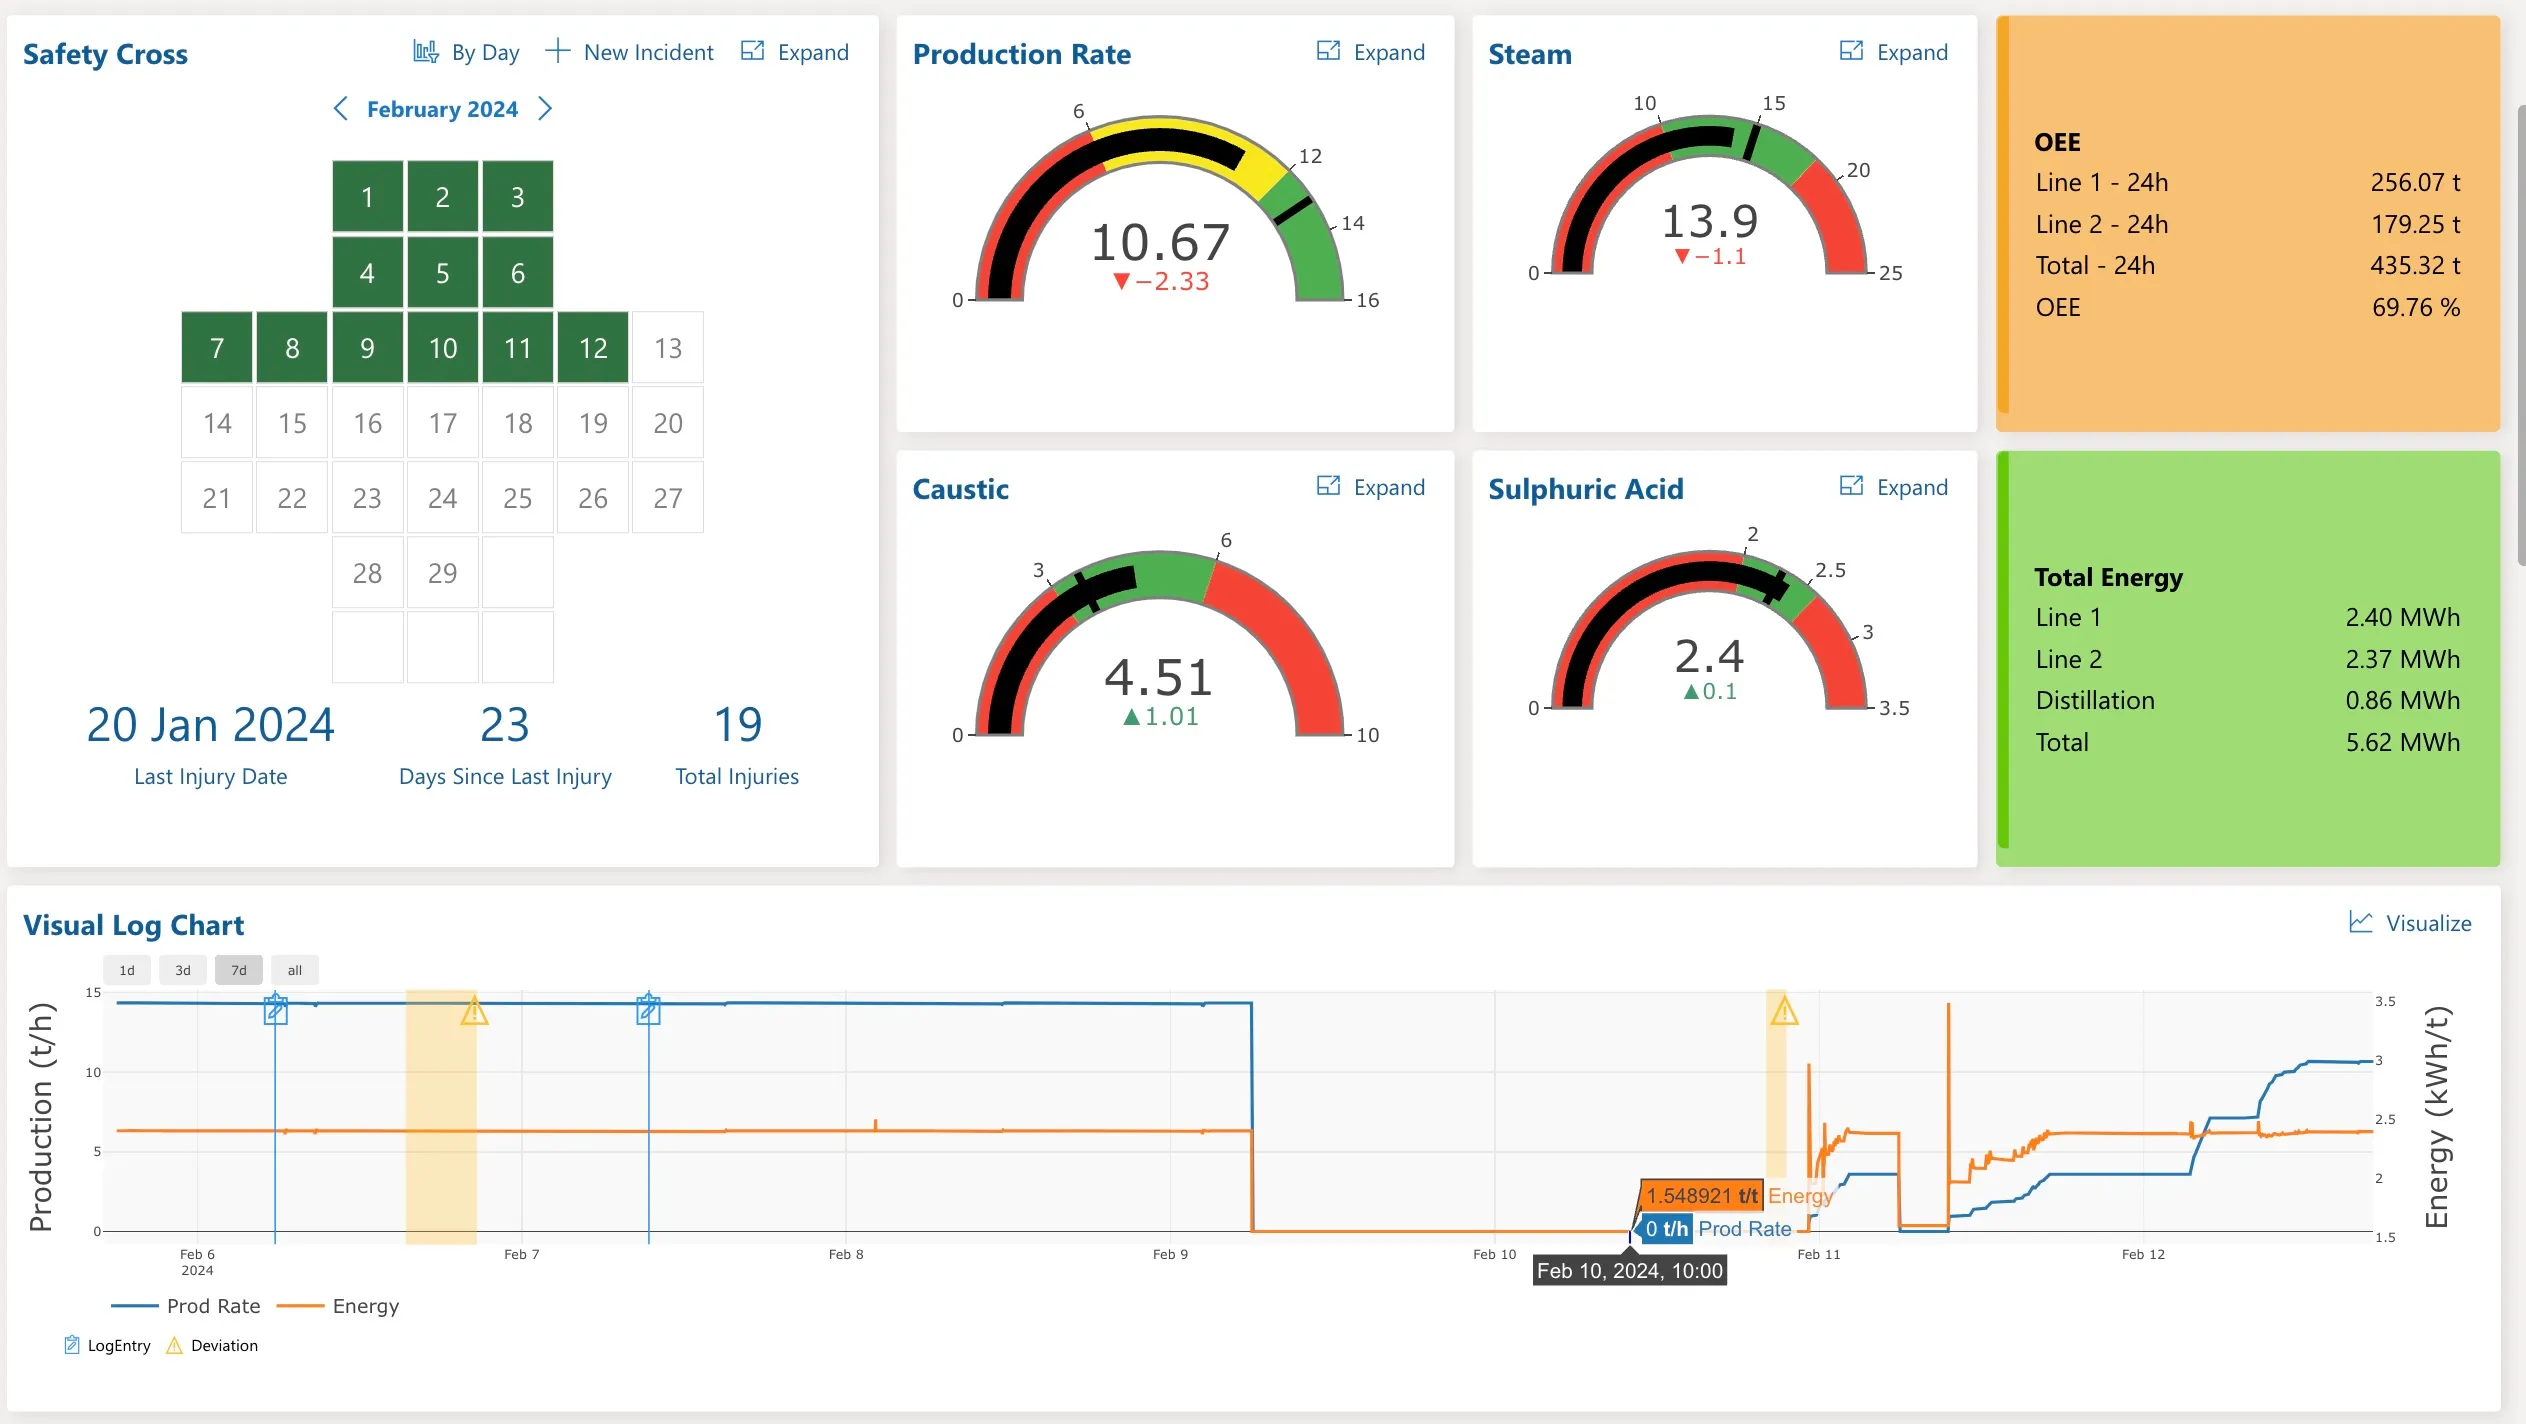Click the Steam gauge value 13.9
Image resolution: width=2526 pixels, height=1424 pixels.
click(x=1709, y=221)
